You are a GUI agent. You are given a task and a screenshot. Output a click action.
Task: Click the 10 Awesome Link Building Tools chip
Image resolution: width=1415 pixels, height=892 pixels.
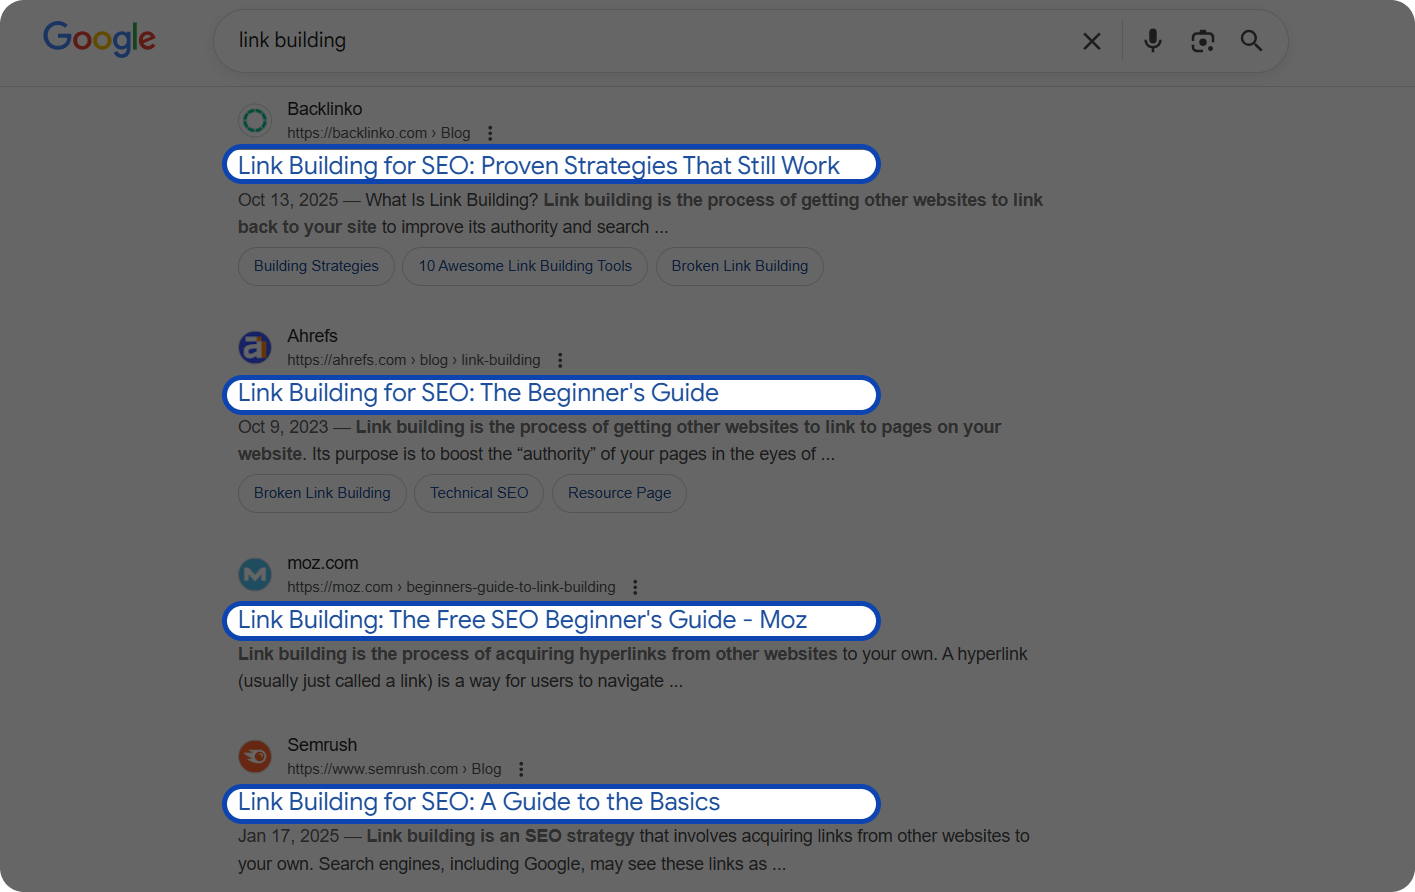[x=524, y=266]
